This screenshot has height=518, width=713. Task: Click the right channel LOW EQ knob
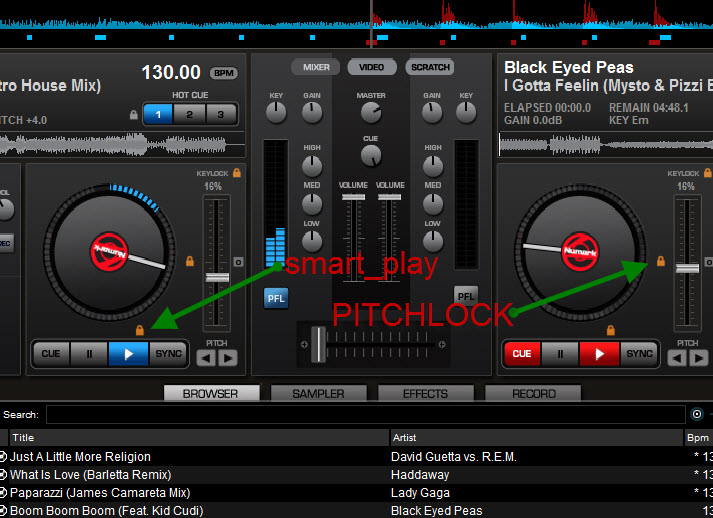433,241
